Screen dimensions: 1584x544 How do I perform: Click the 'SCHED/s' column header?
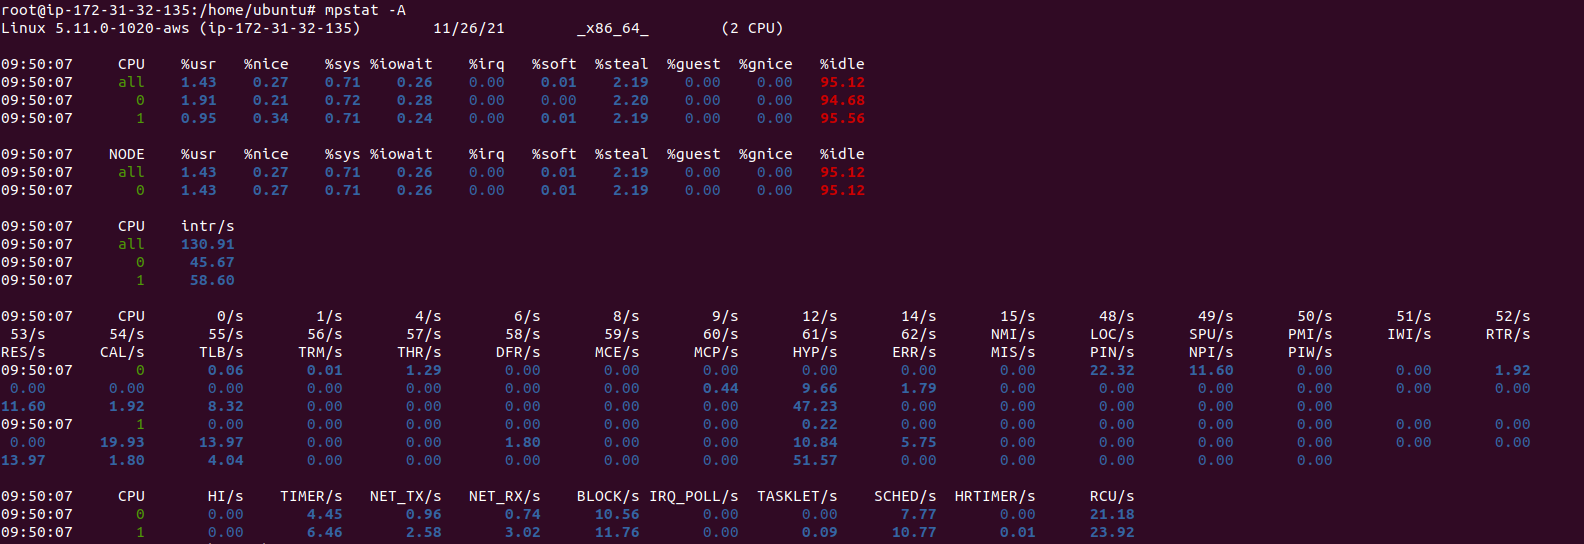pos(905,496)
